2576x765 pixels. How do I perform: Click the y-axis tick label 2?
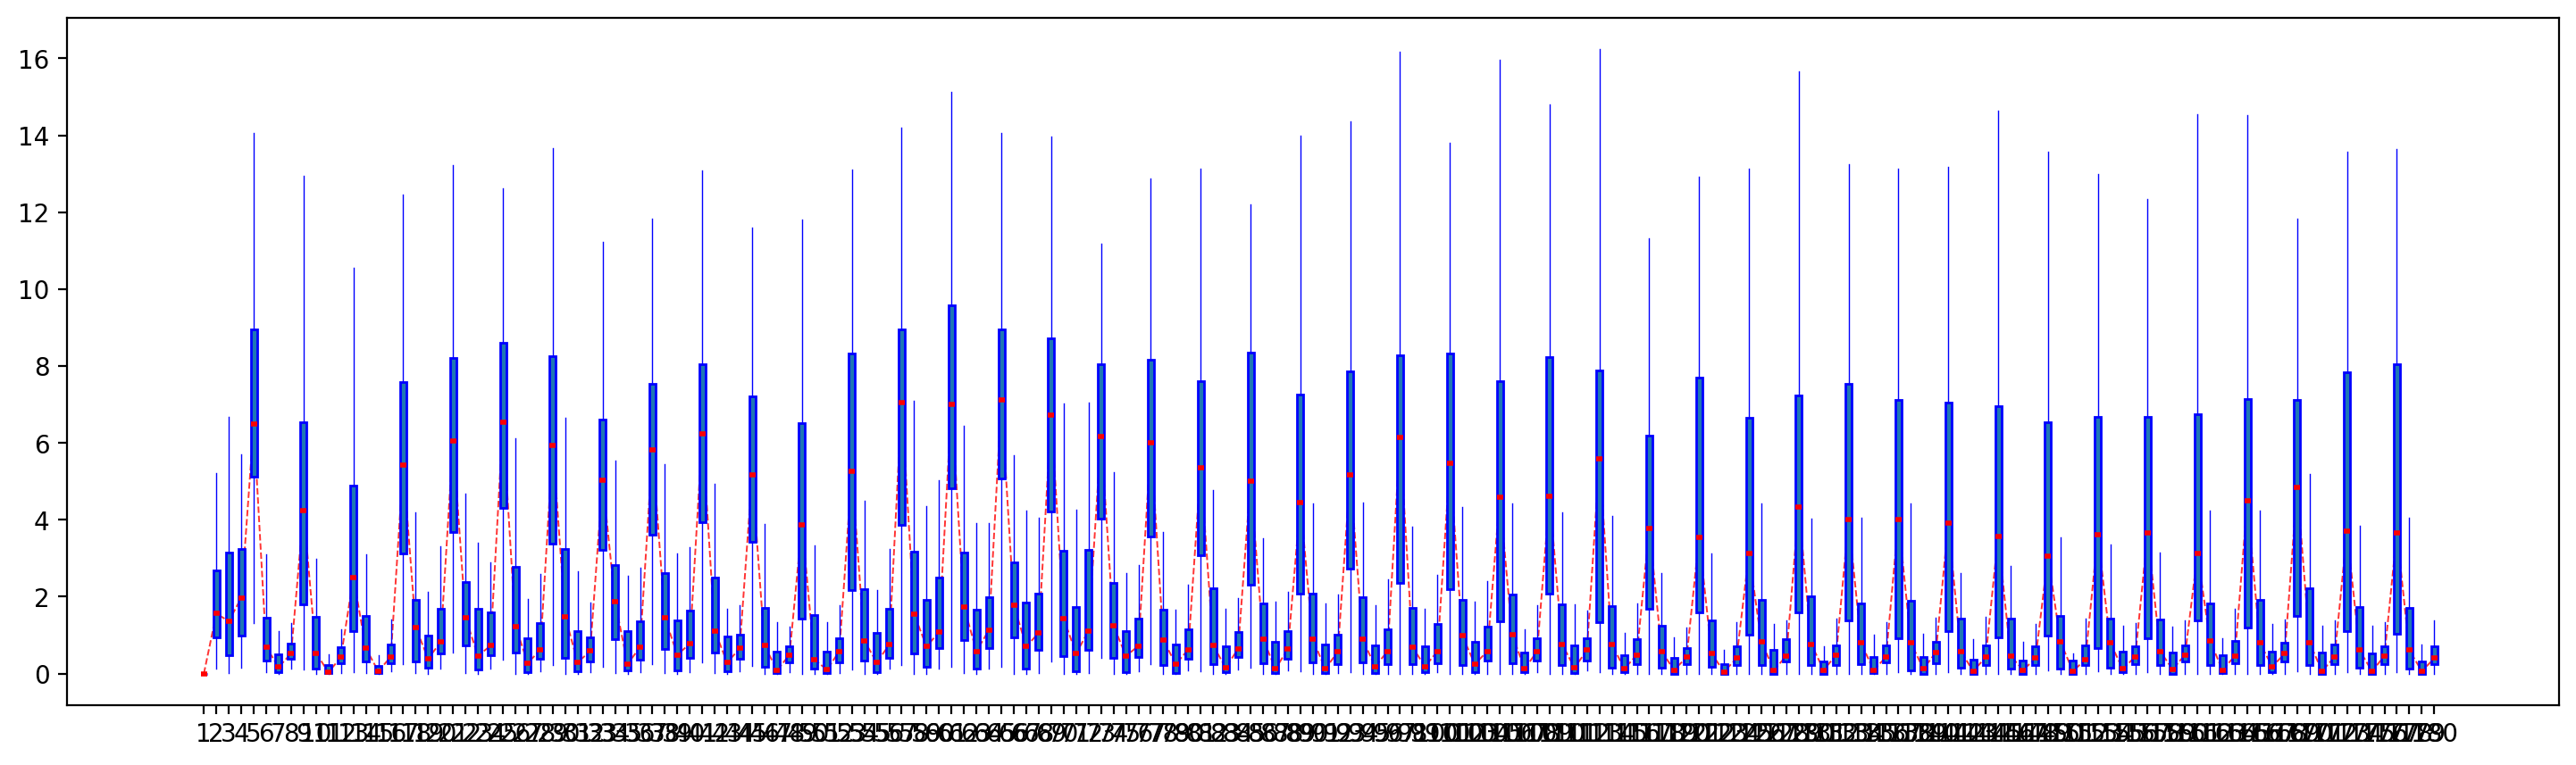(x=41, y=598)
